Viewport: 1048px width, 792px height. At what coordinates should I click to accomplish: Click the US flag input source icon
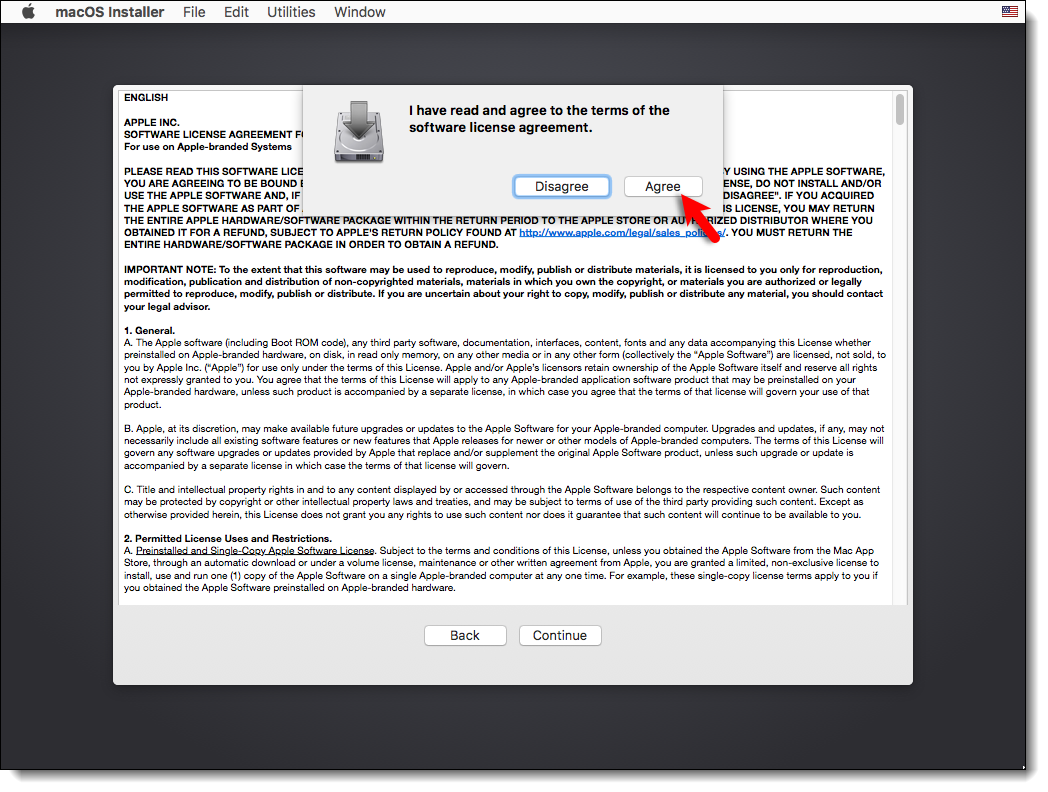[x=1009, y=11]
